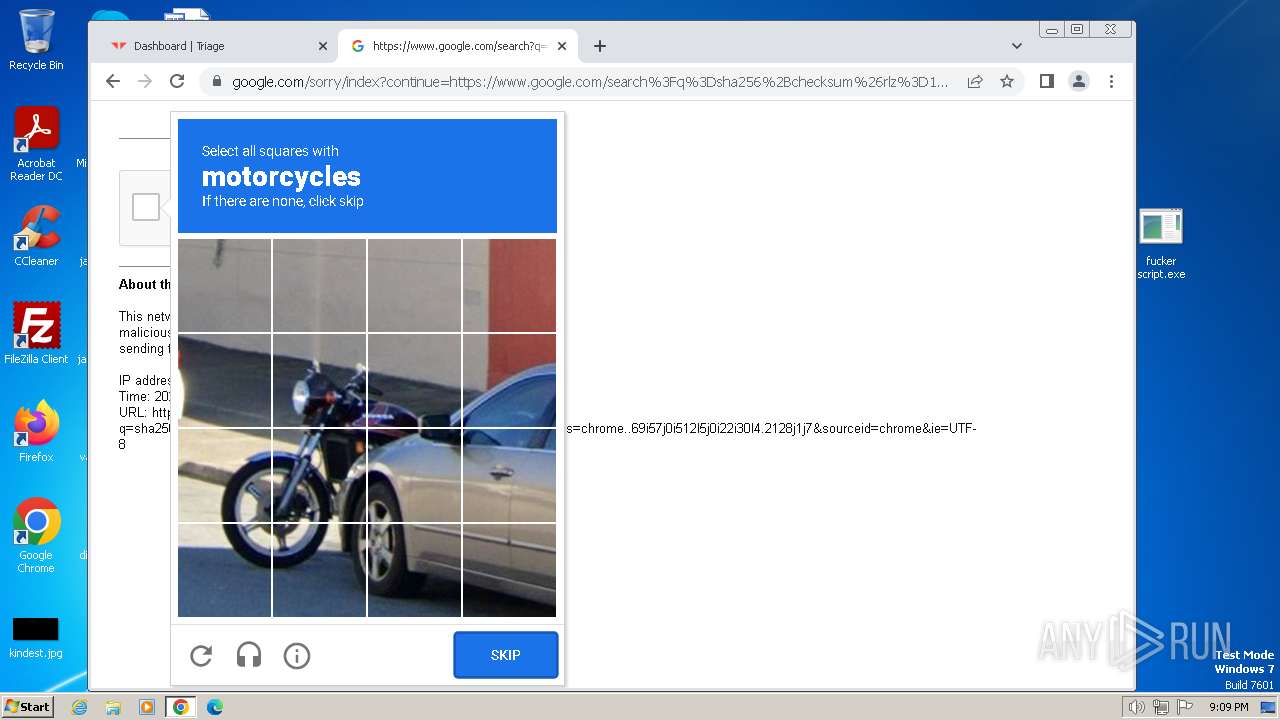Go back in Chrome

113,82
